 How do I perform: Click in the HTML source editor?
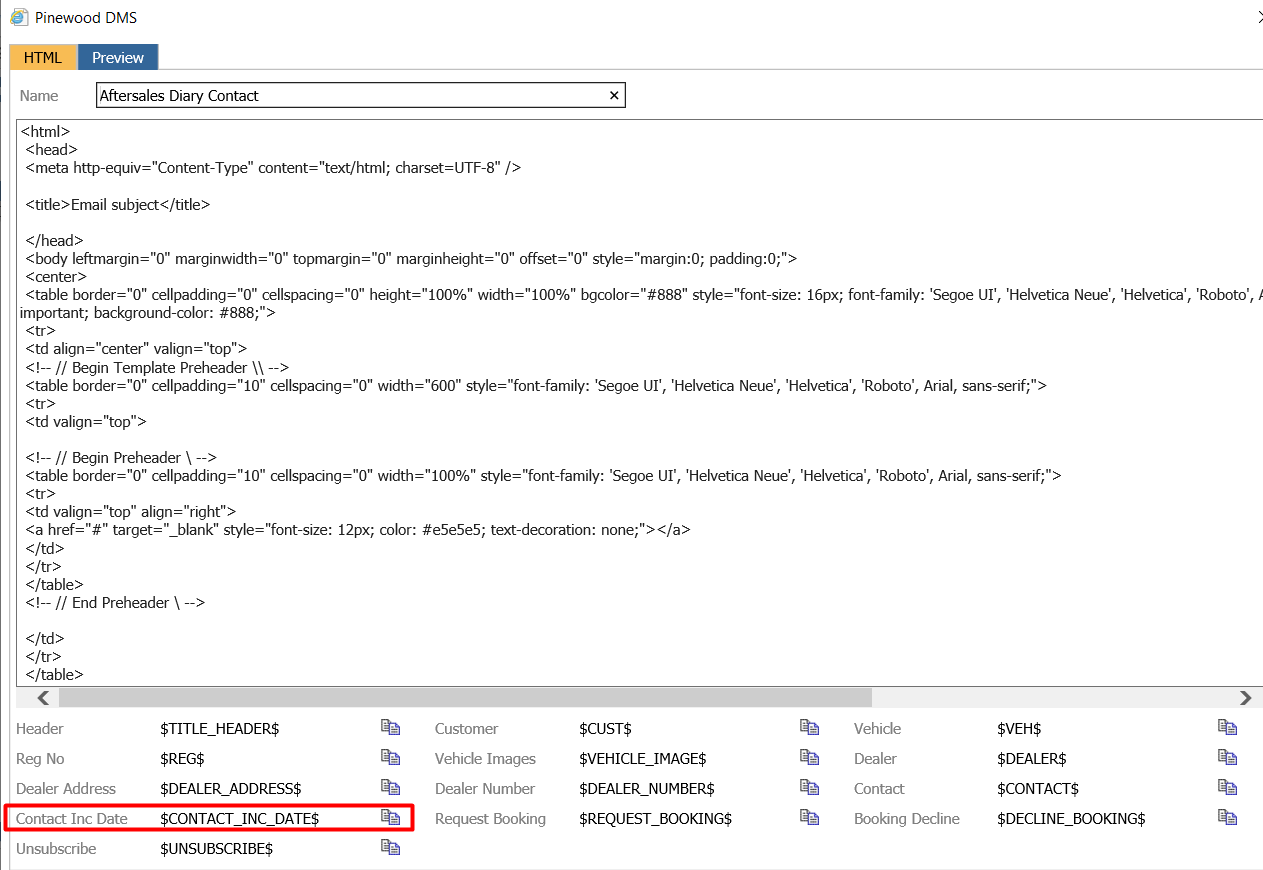640,402
